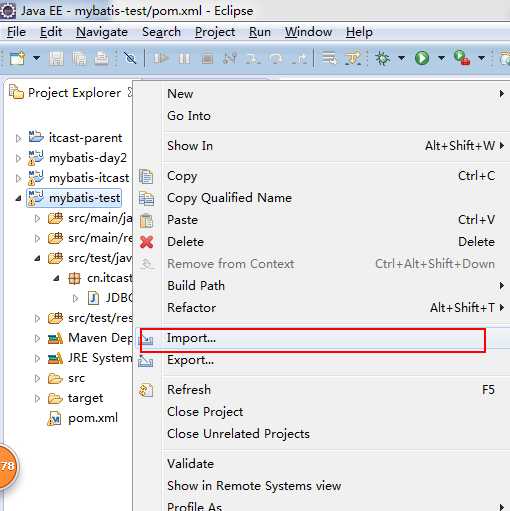
Task: Click the Resume debug icon
Action: pos(161,59)
